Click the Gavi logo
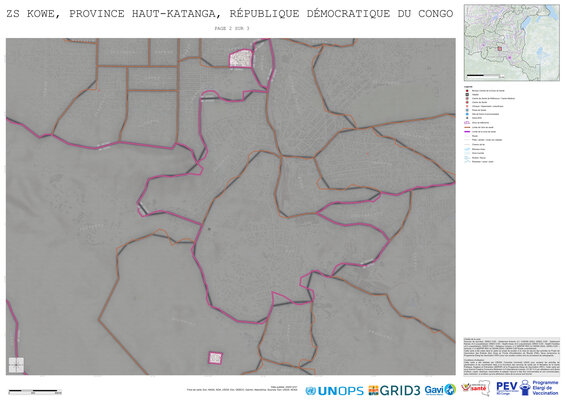The height and width of the screenshot is (400, 566). (x=440, y=390)
